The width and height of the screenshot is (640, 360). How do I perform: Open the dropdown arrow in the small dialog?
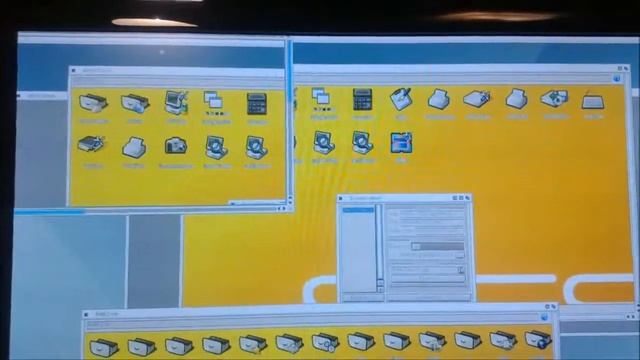click(x=461, y=269)
